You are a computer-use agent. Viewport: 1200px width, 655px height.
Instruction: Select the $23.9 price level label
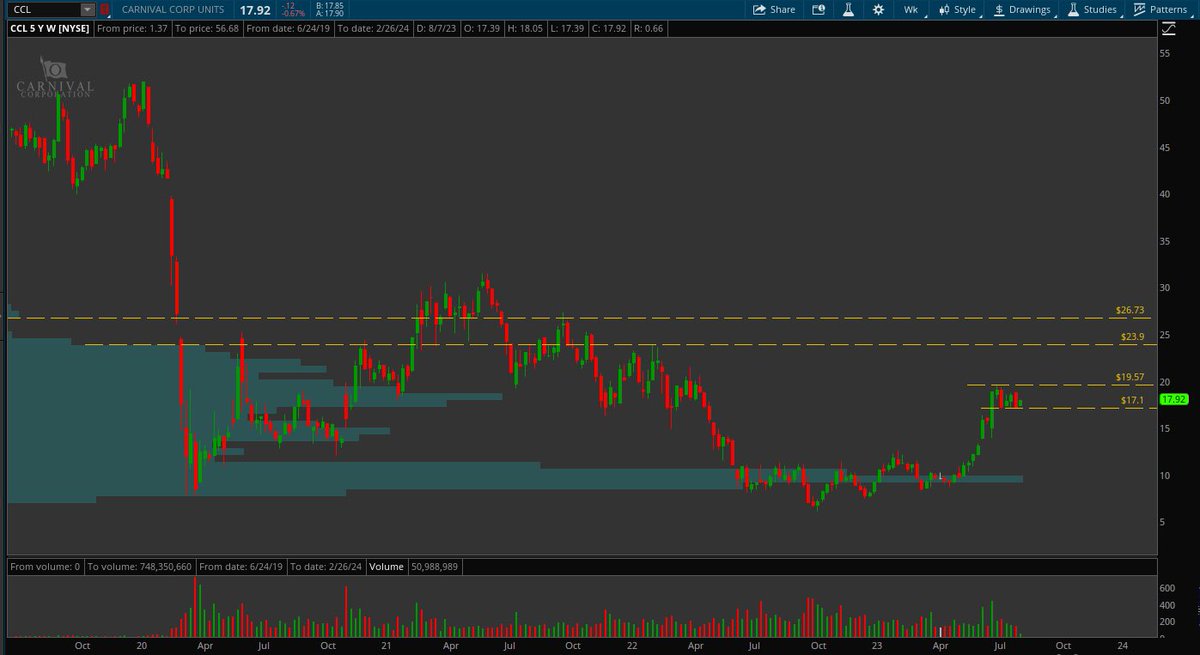click(x=1132, y=337)
